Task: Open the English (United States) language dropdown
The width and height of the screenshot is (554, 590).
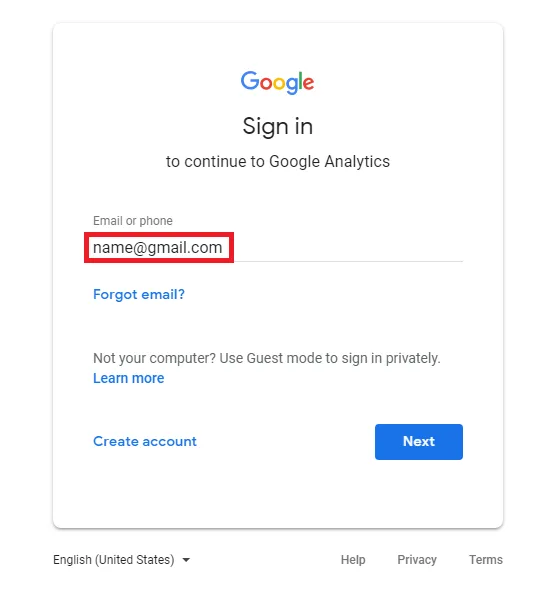Action: 122,560
